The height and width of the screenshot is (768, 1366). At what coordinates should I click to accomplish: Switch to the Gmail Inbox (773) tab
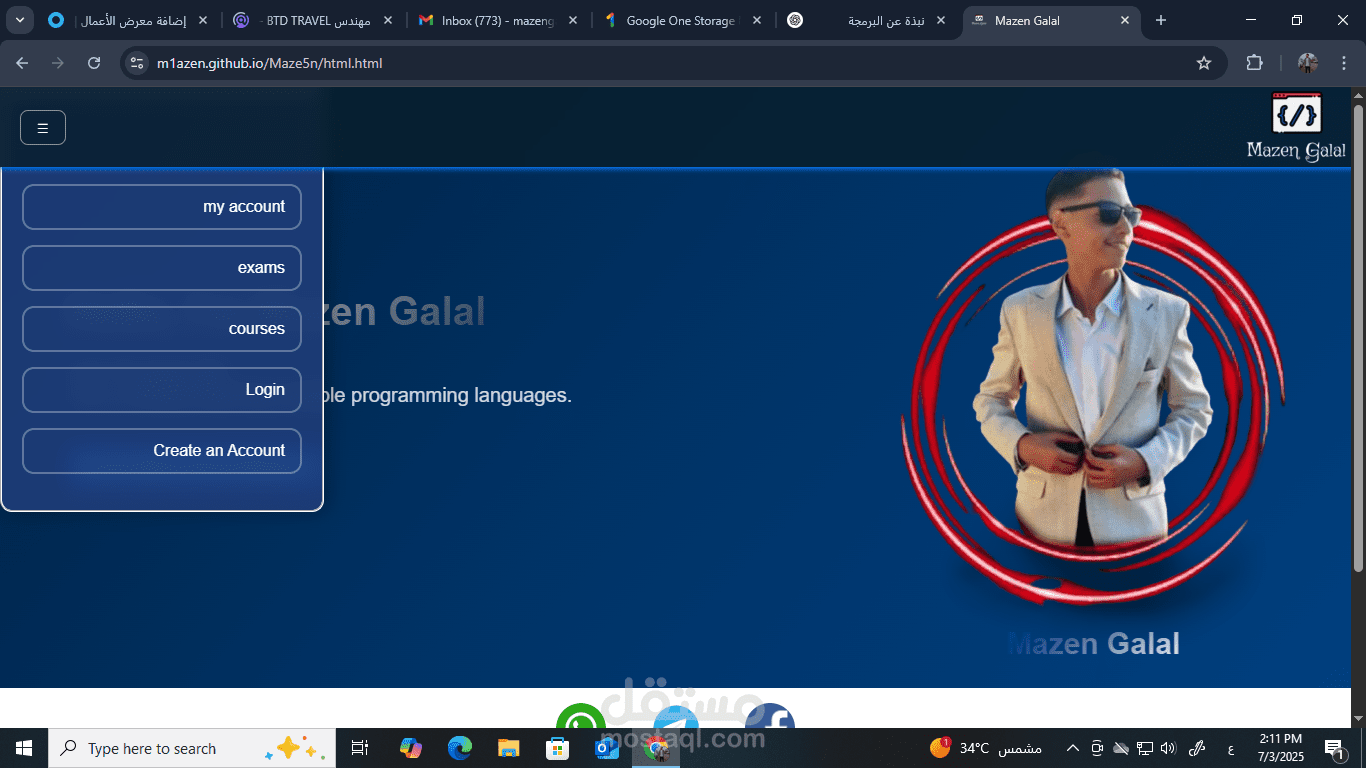tap(497, 20)
